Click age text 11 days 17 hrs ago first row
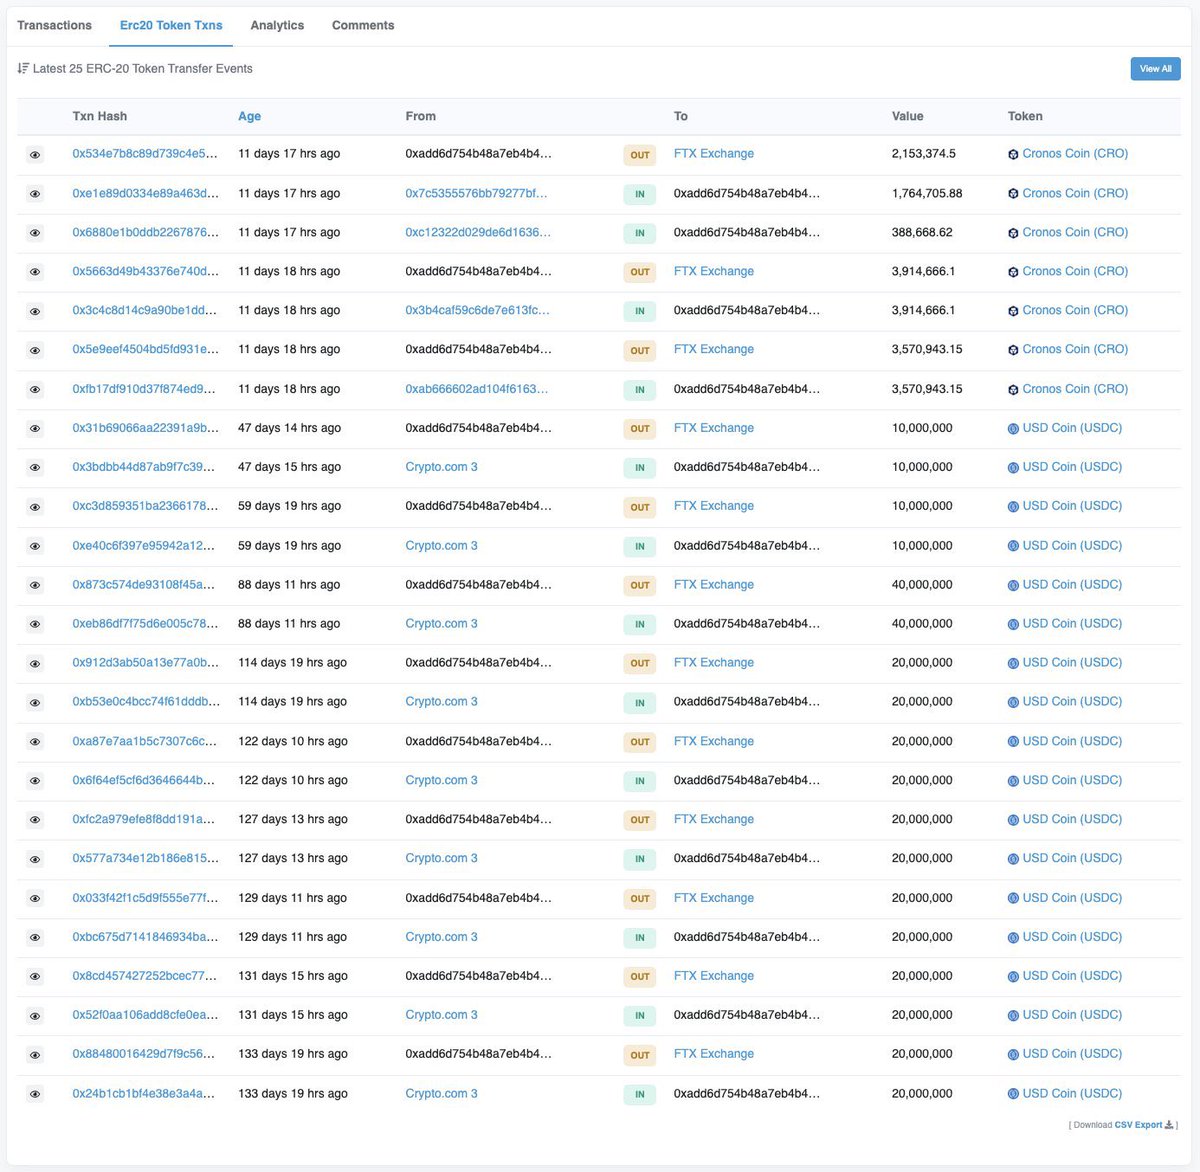 (x=289, y=154)
